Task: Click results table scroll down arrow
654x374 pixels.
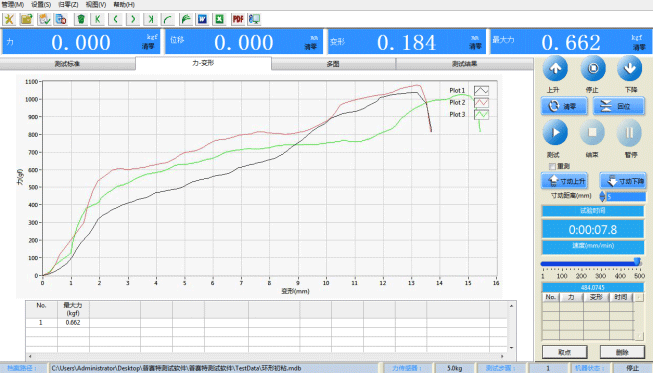Action: pyautogui.click(x=511, y=348)
